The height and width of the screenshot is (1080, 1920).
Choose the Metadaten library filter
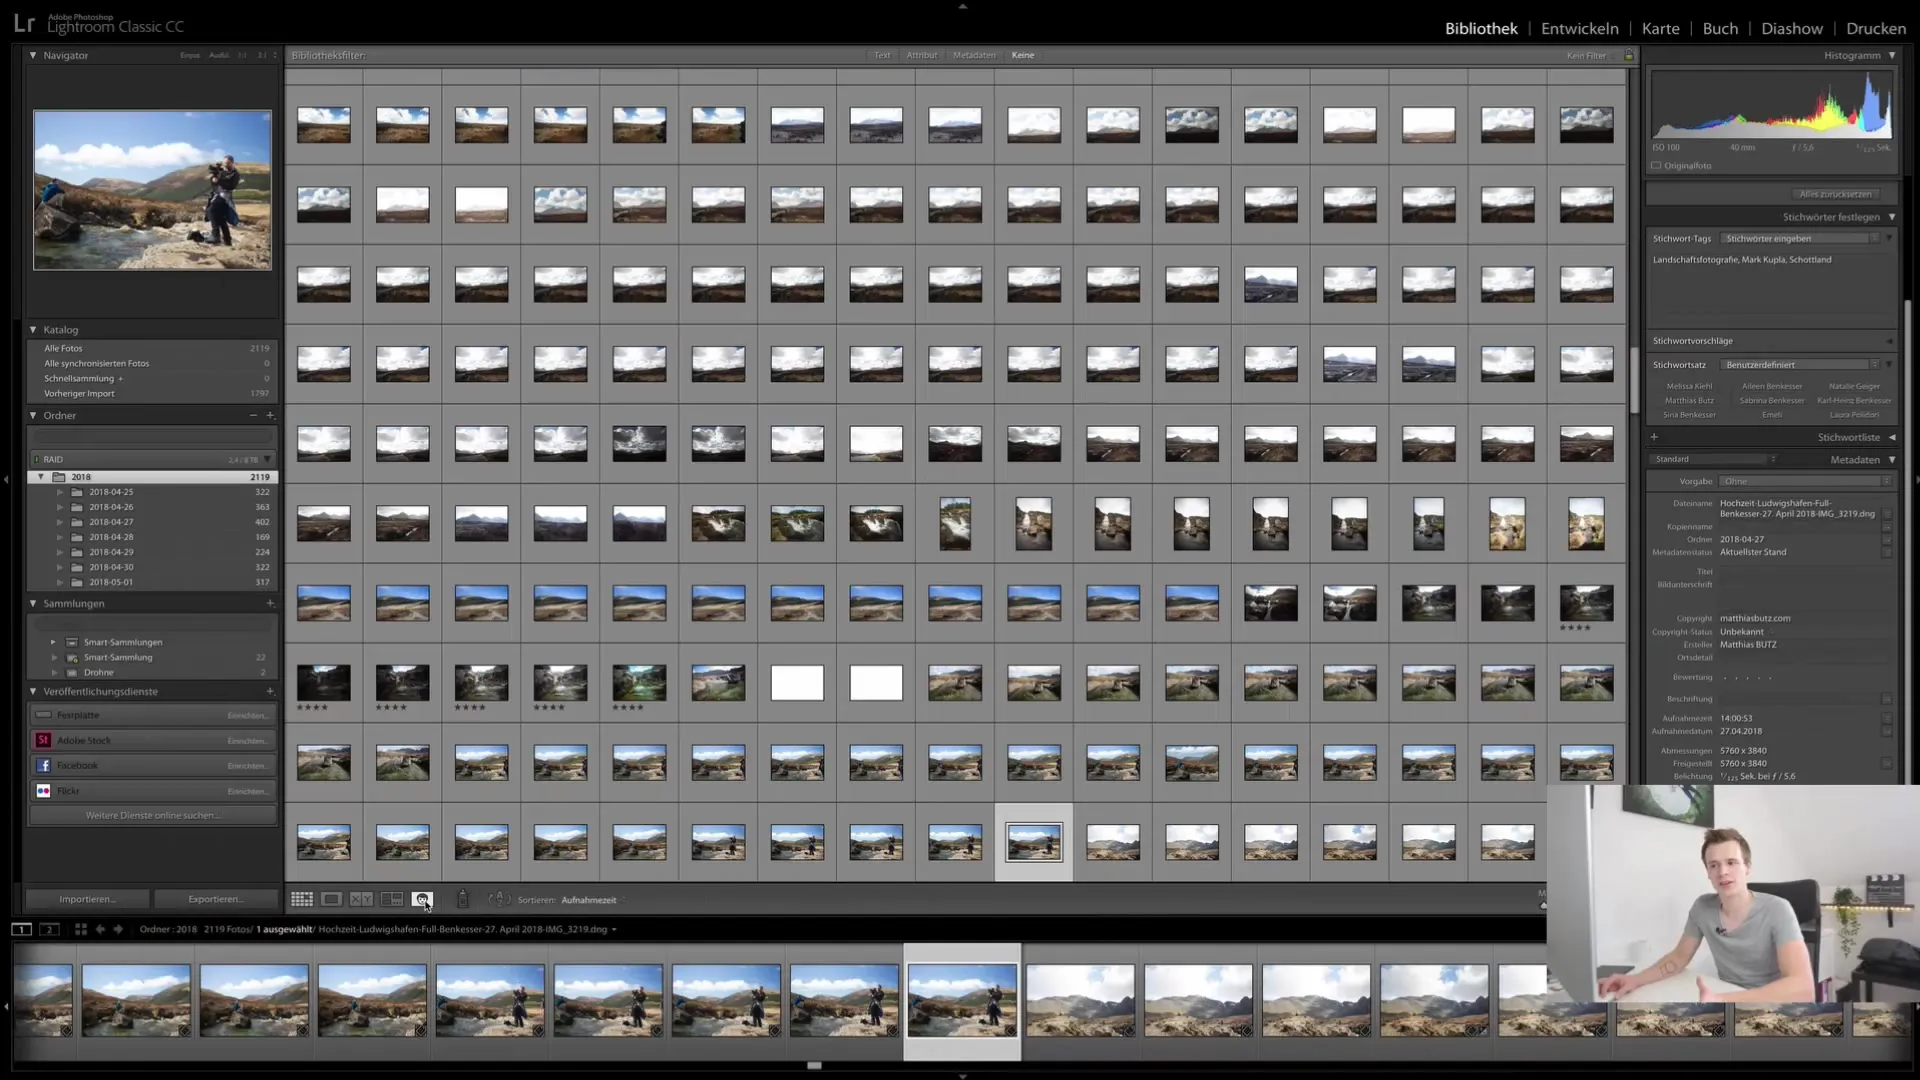click(x=974, y=55)
